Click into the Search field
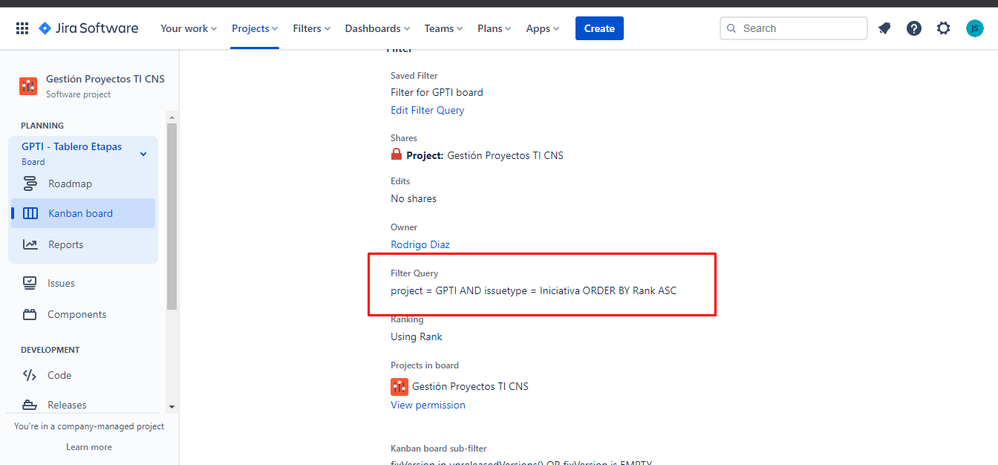The image size is (998, 465). (794, 28)
